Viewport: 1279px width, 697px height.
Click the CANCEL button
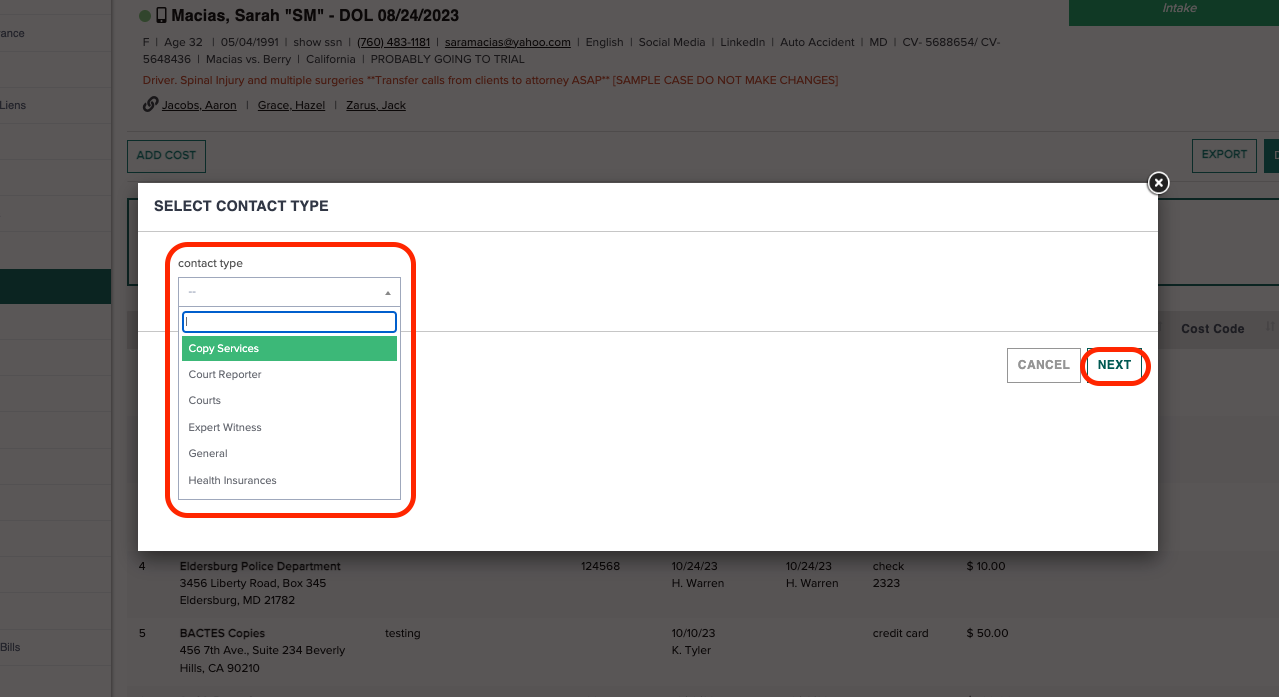(1044, 365)
